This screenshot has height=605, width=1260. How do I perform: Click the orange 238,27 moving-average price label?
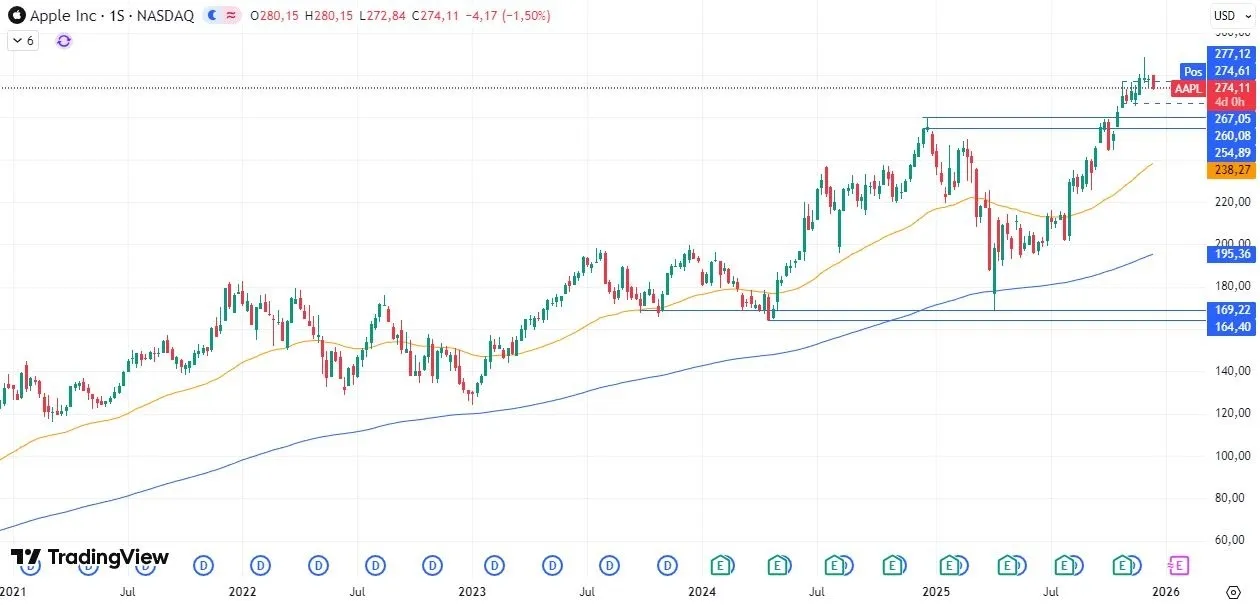coord(1232,170)
